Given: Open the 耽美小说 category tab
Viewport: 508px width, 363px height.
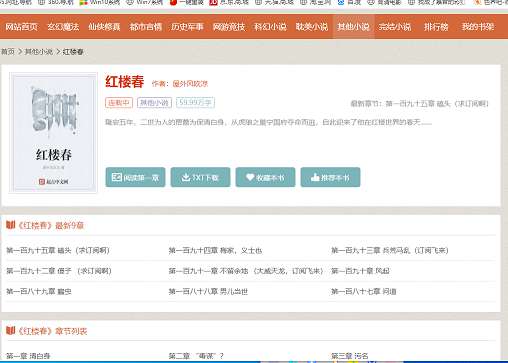Looking at the screenshot, I should pyautogui.click(x=312, y=27).
